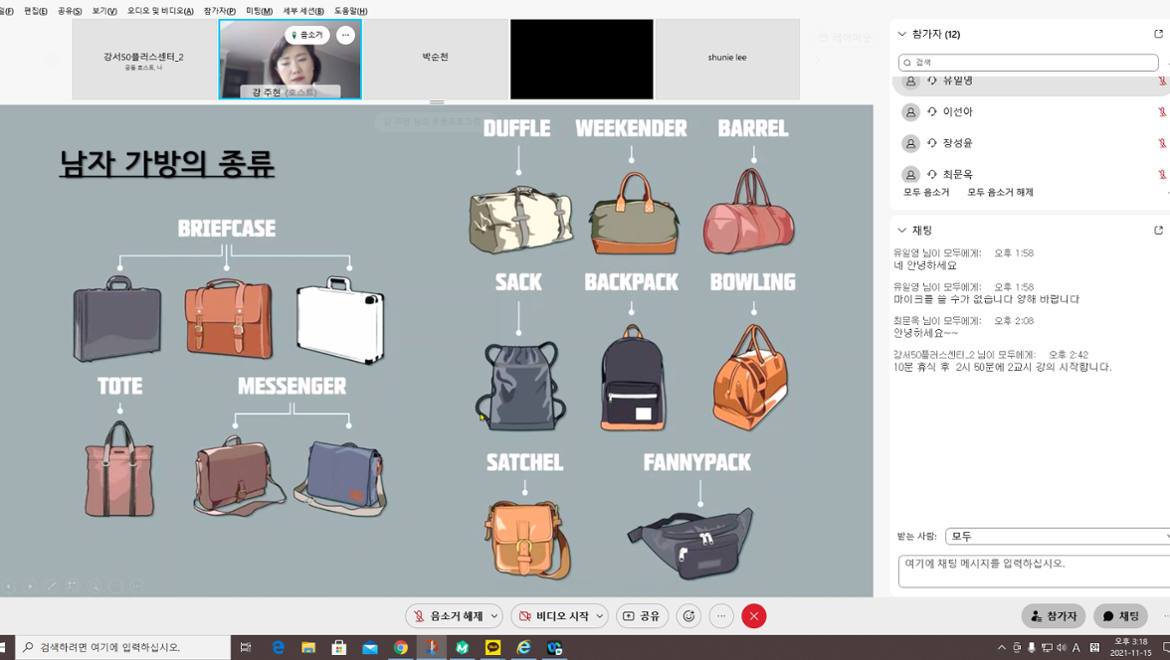Toggle the 참가자 panel button at bottom right
Image resolution: width=1170 pixels, height=660 pixels.
pyautogui.click(x=1053, y=616)
